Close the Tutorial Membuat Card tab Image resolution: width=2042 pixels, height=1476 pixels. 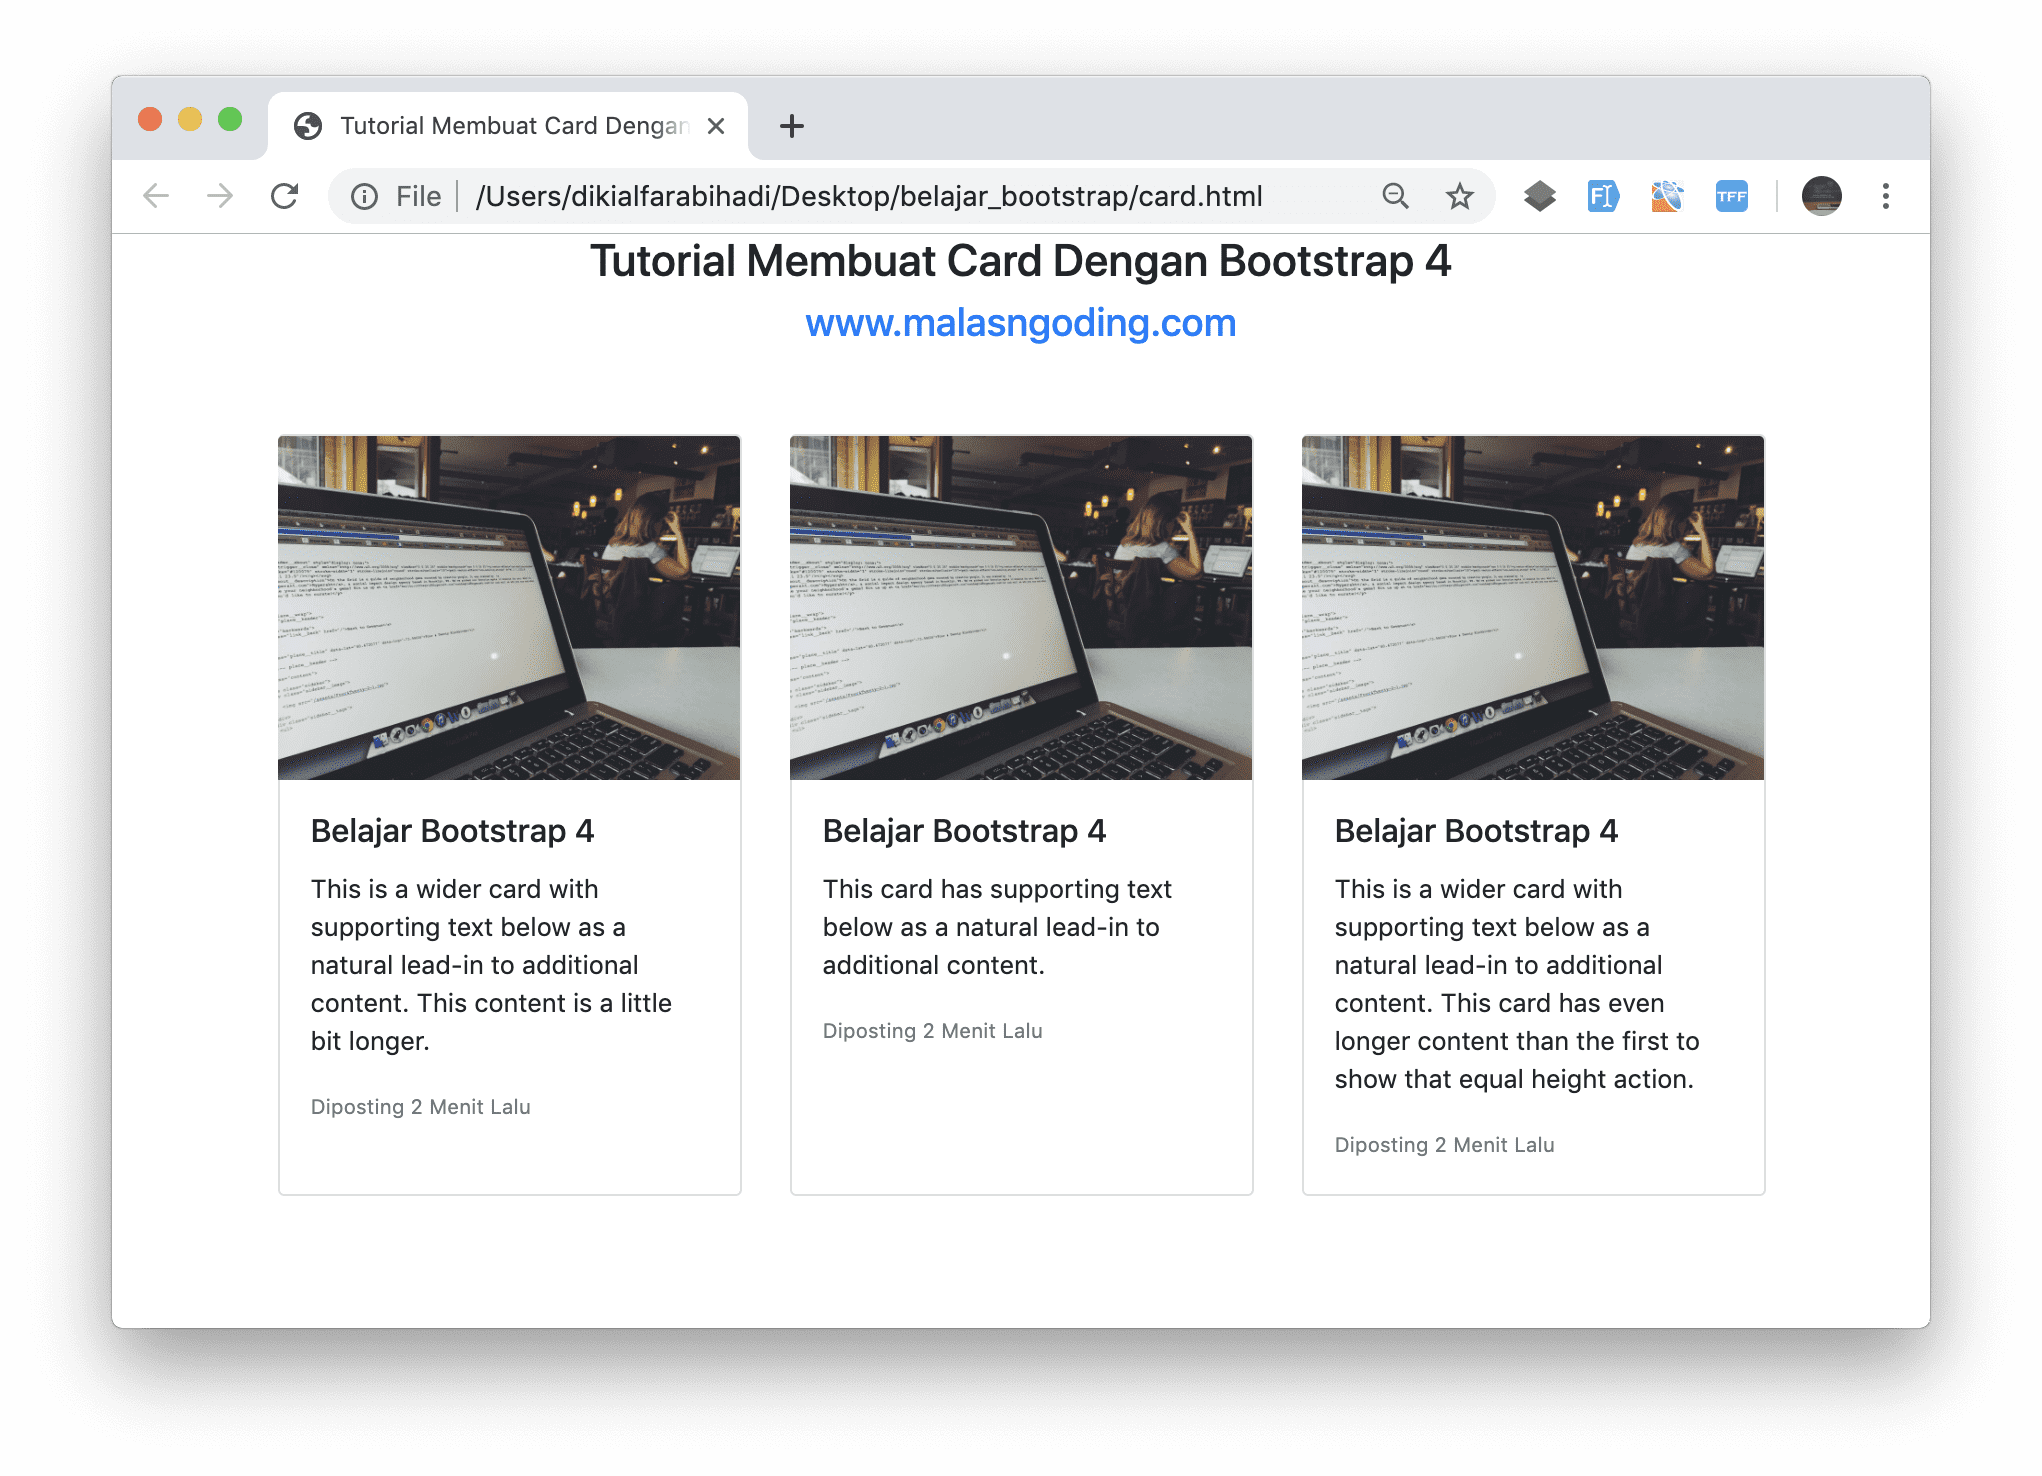pyautogui.click(x=716, y=126)
